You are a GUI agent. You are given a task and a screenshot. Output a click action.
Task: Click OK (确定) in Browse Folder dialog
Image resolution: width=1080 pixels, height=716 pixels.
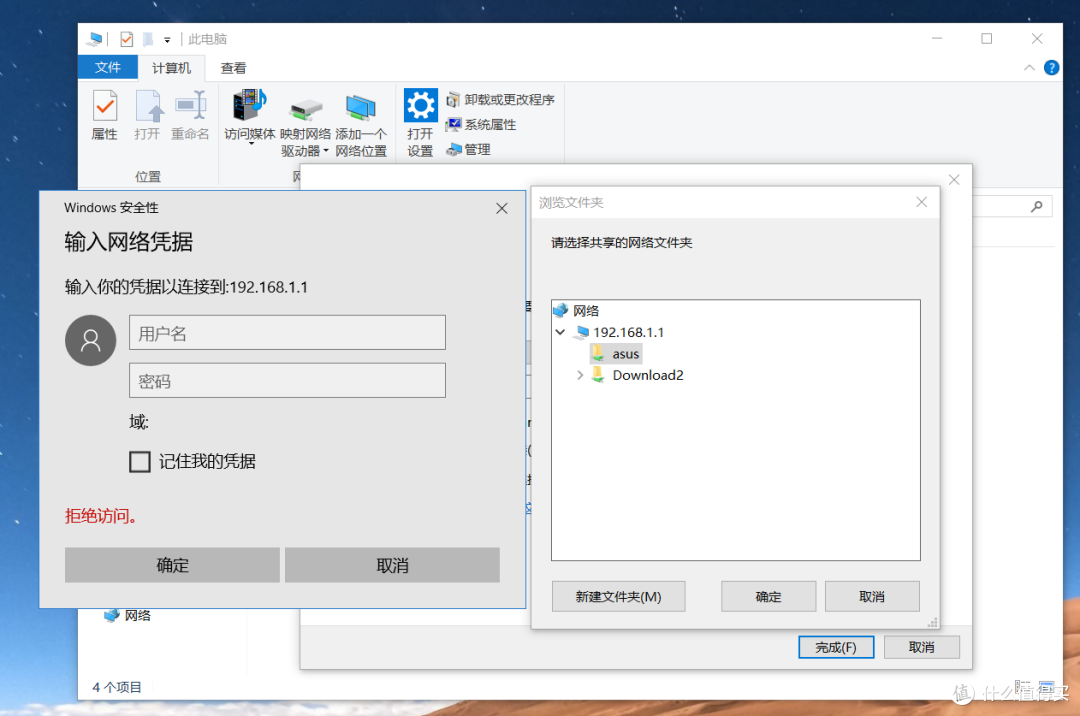coord(769,596)
